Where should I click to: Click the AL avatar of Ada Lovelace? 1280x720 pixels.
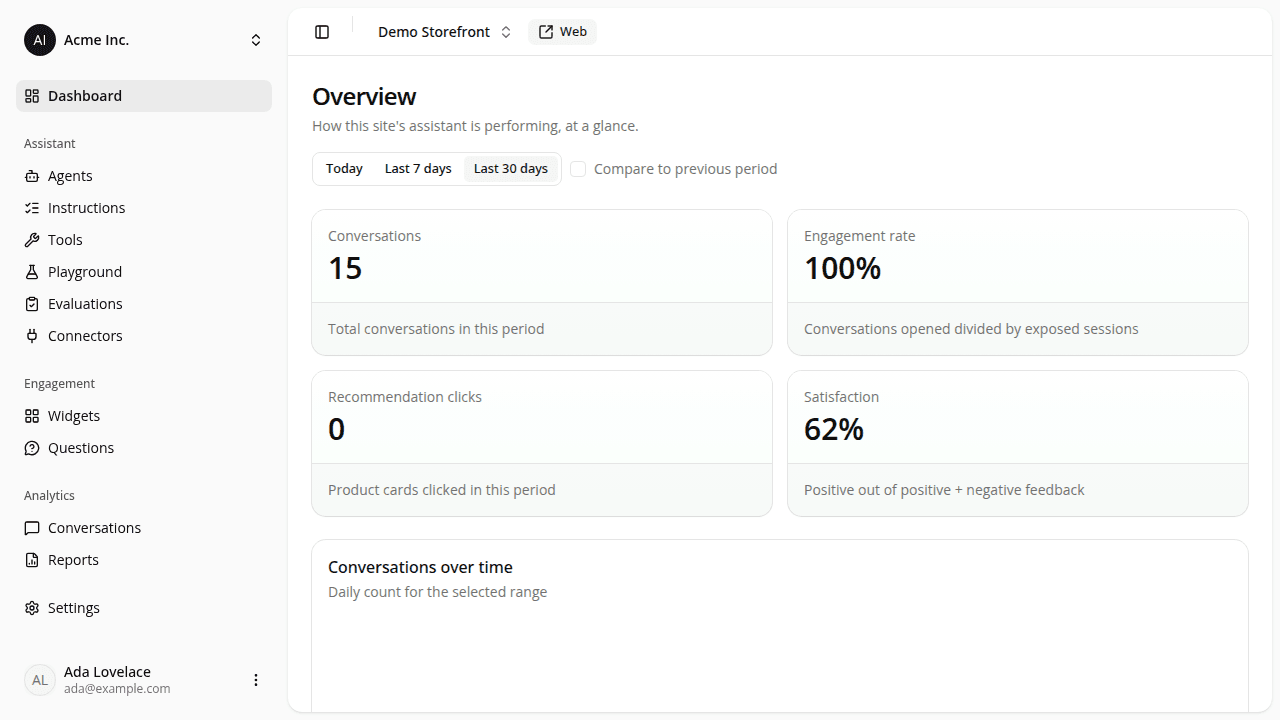(x=40, y=680)
